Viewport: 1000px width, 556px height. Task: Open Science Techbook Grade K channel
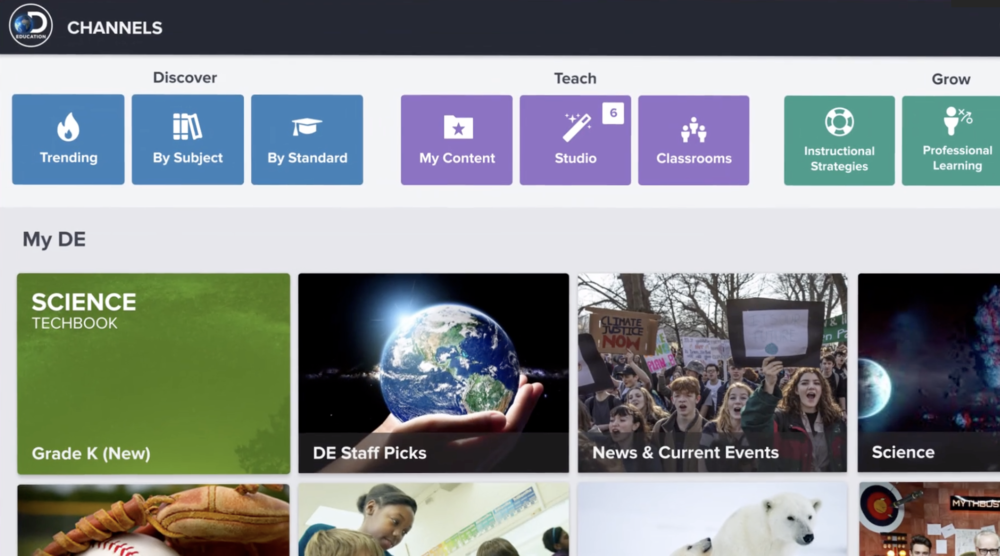point(154,374)
